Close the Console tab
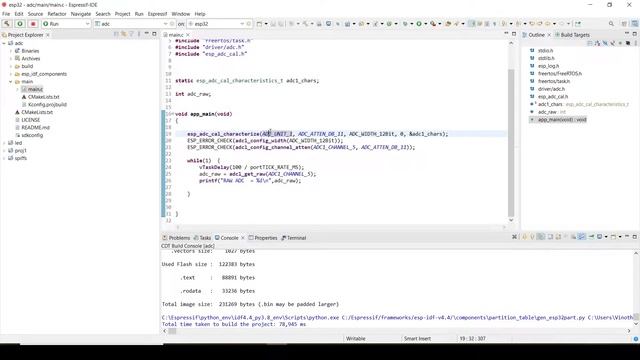The image size is (640, 360). (243, 238)
